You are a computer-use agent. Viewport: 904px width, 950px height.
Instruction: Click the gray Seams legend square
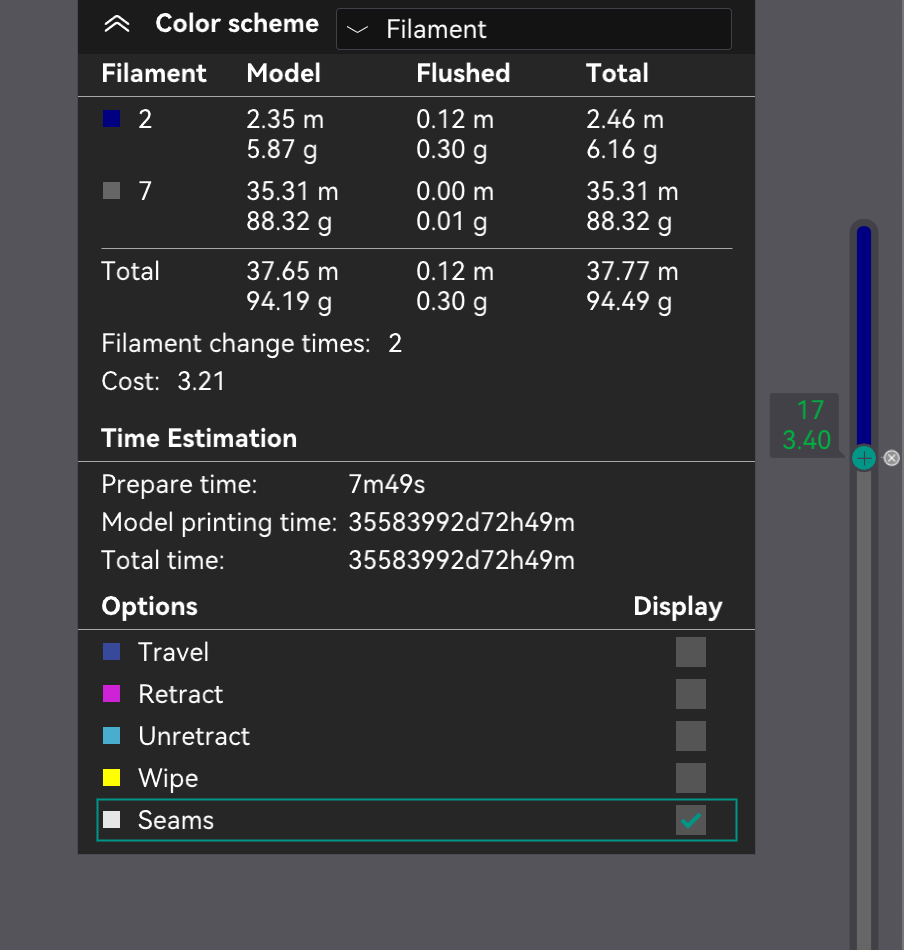click(x=110, y=820)
